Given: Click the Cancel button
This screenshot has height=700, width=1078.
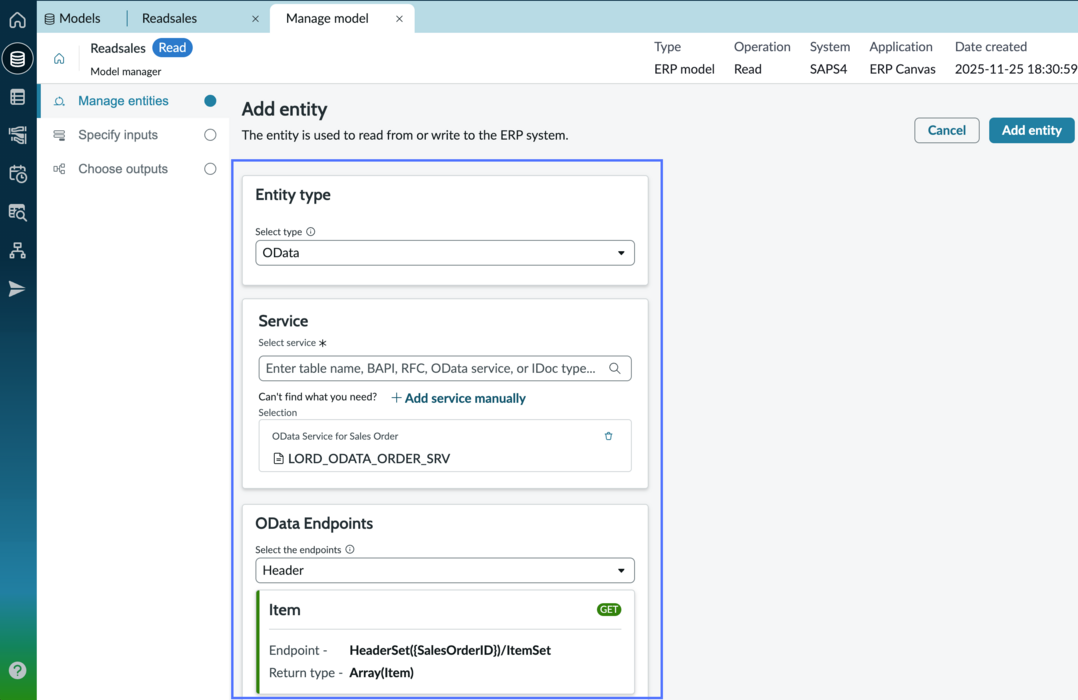Looking at the screenshot, I should coord(947,131).
